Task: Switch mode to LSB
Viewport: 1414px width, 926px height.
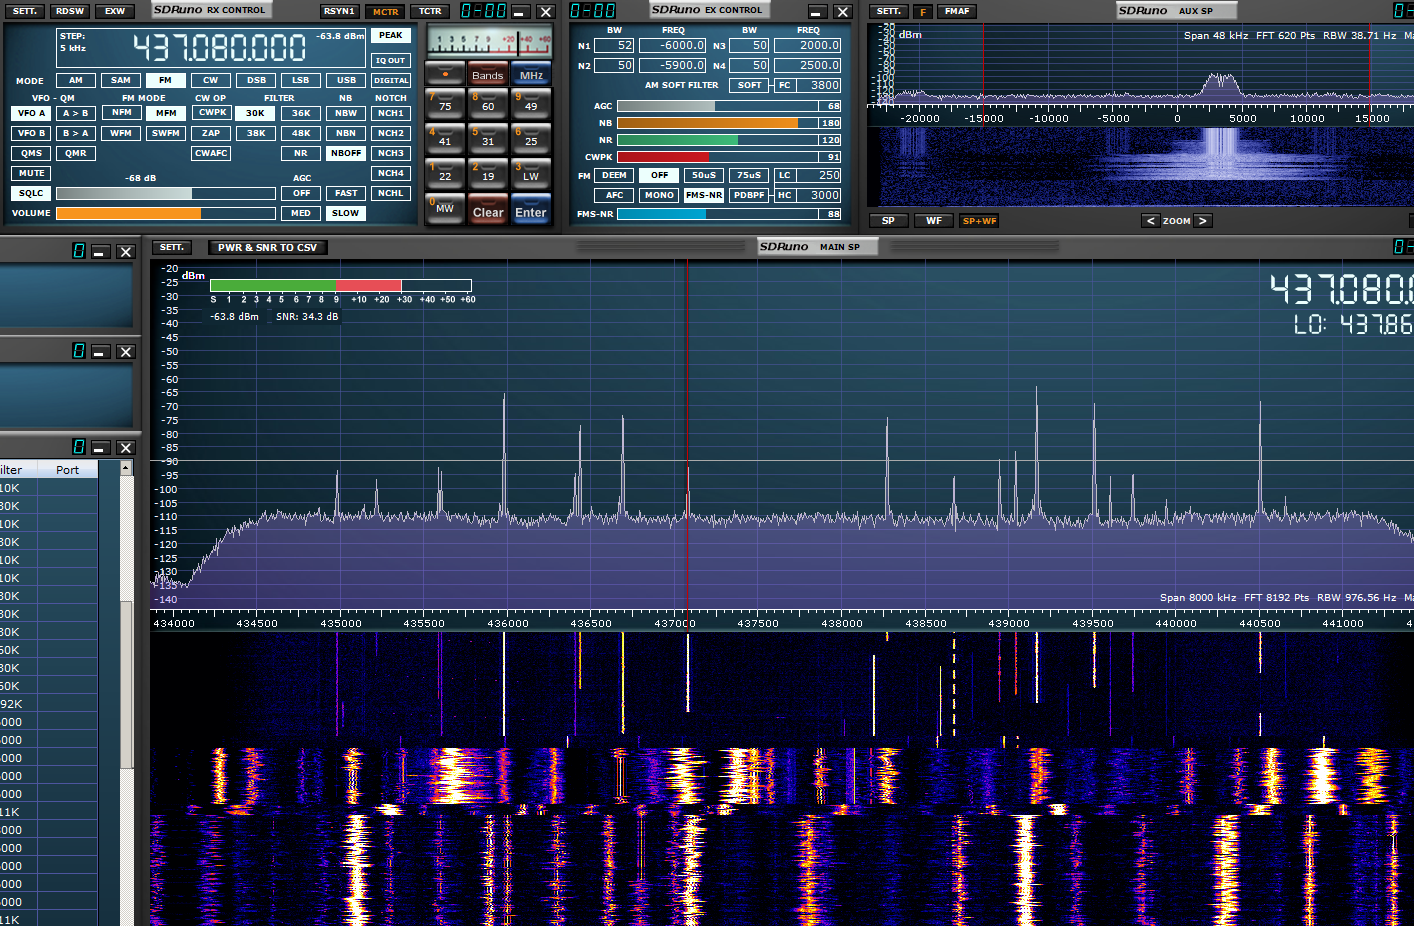Action: [x=301, y=80]
